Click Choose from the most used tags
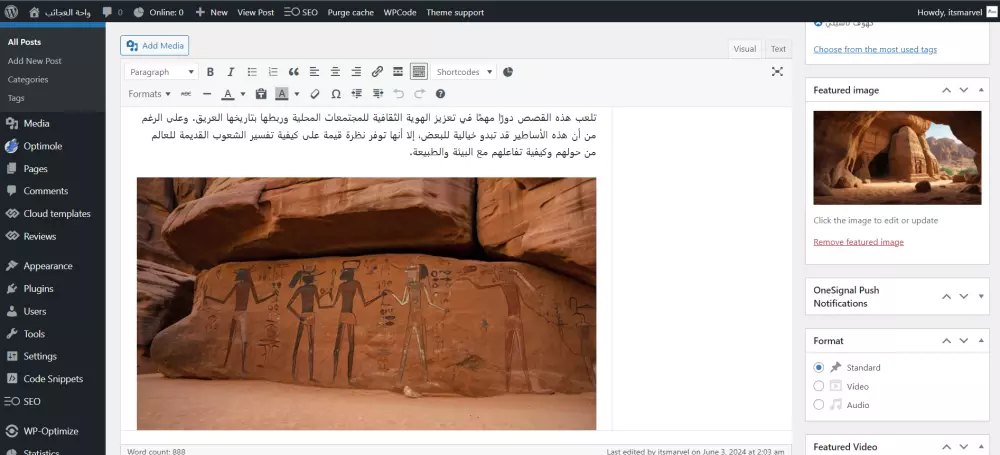 pyautogui.click(x=875, y=49)
